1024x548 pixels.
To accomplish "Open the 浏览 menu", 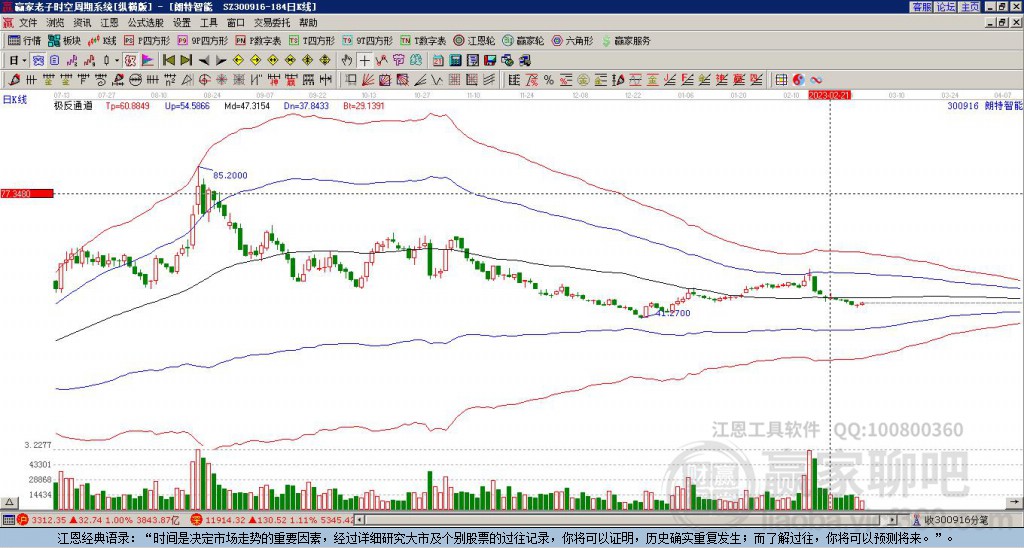I will (56, 23).
